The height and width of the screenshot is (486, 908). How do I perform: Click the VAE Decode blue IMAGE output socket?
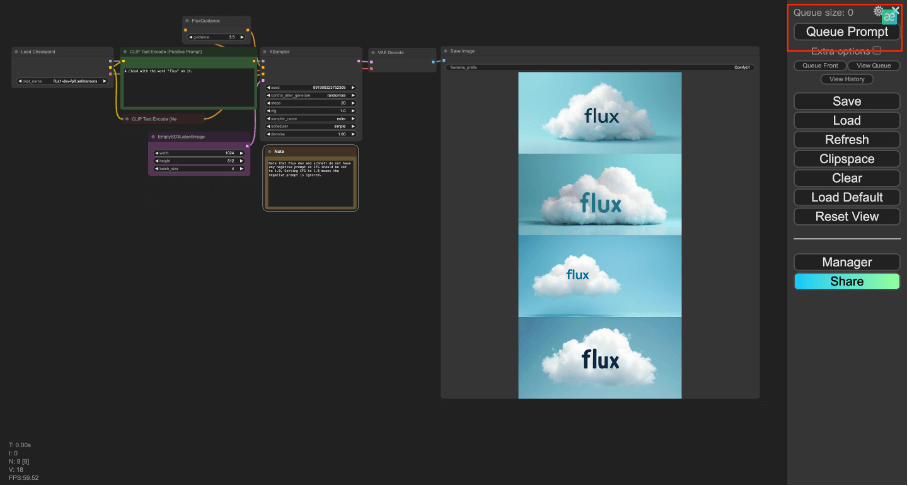(433, 61)
